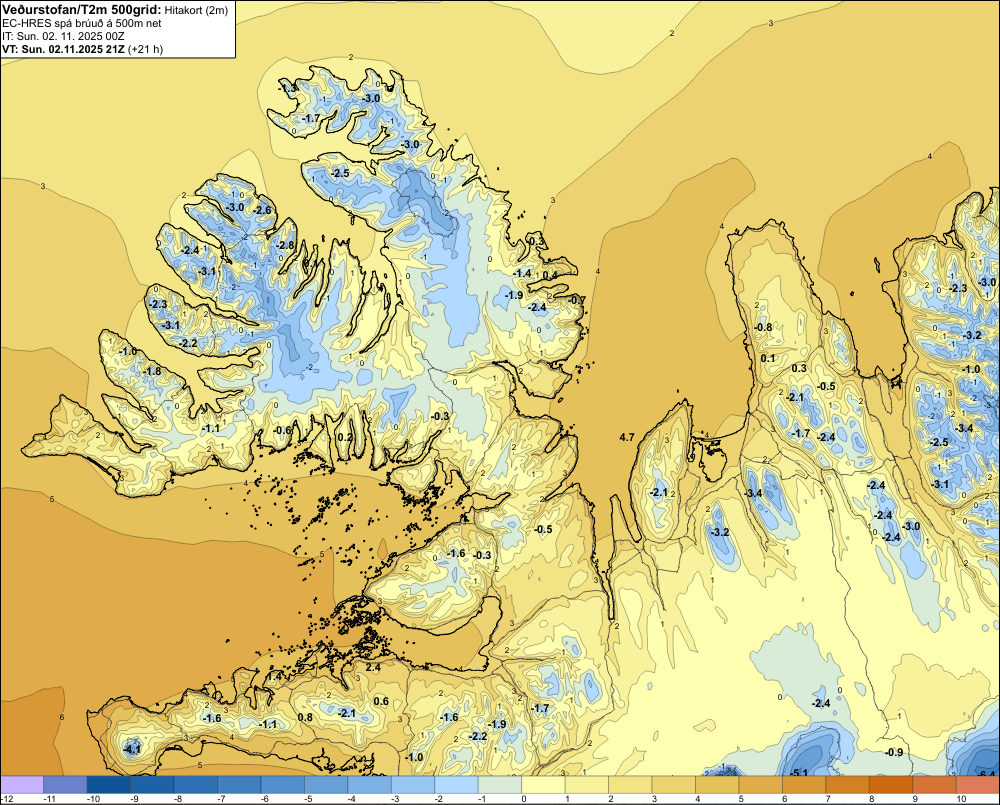Click the lavender legend swatch between -12 and -11
Image resolution: width=1000 pixels, height=805 pixels.
(22, 784)
